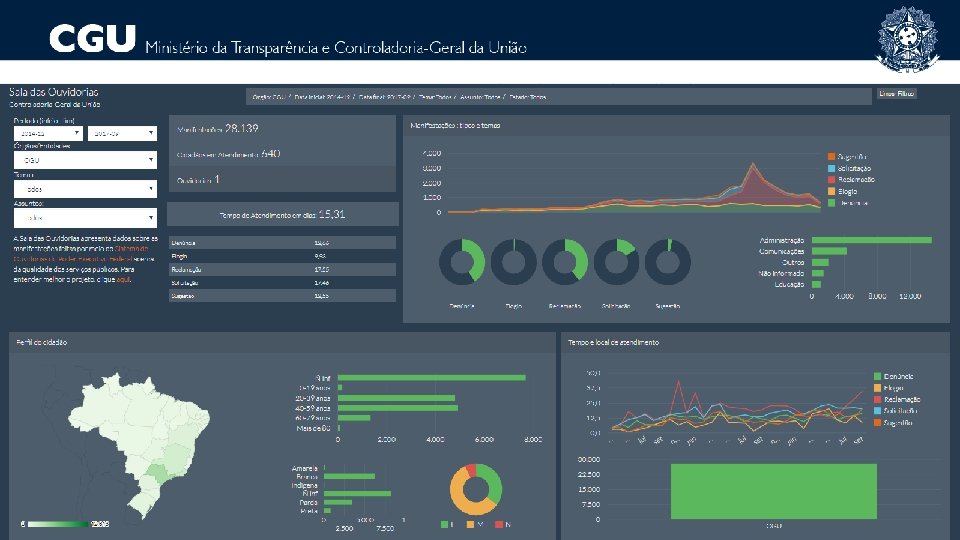960x540 pixels.
Task: Click the Preta race bar
Action: (x=328, y=511)
